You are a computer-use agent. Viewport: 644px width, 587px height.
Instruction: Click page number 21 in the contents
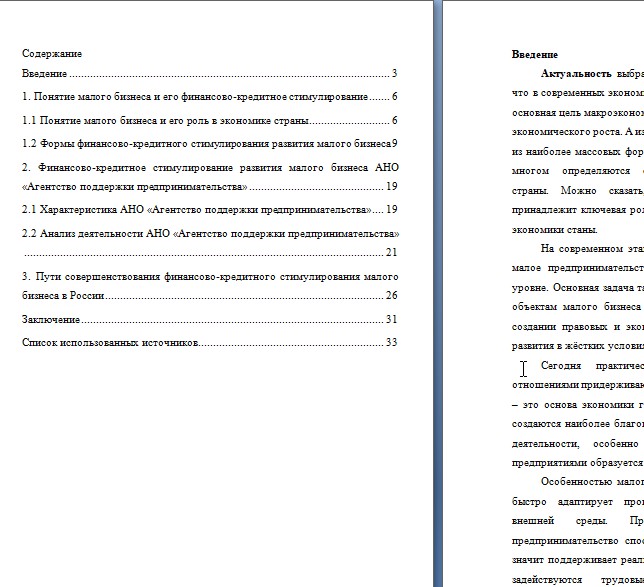pyautogui.click(x=391, y=252)
